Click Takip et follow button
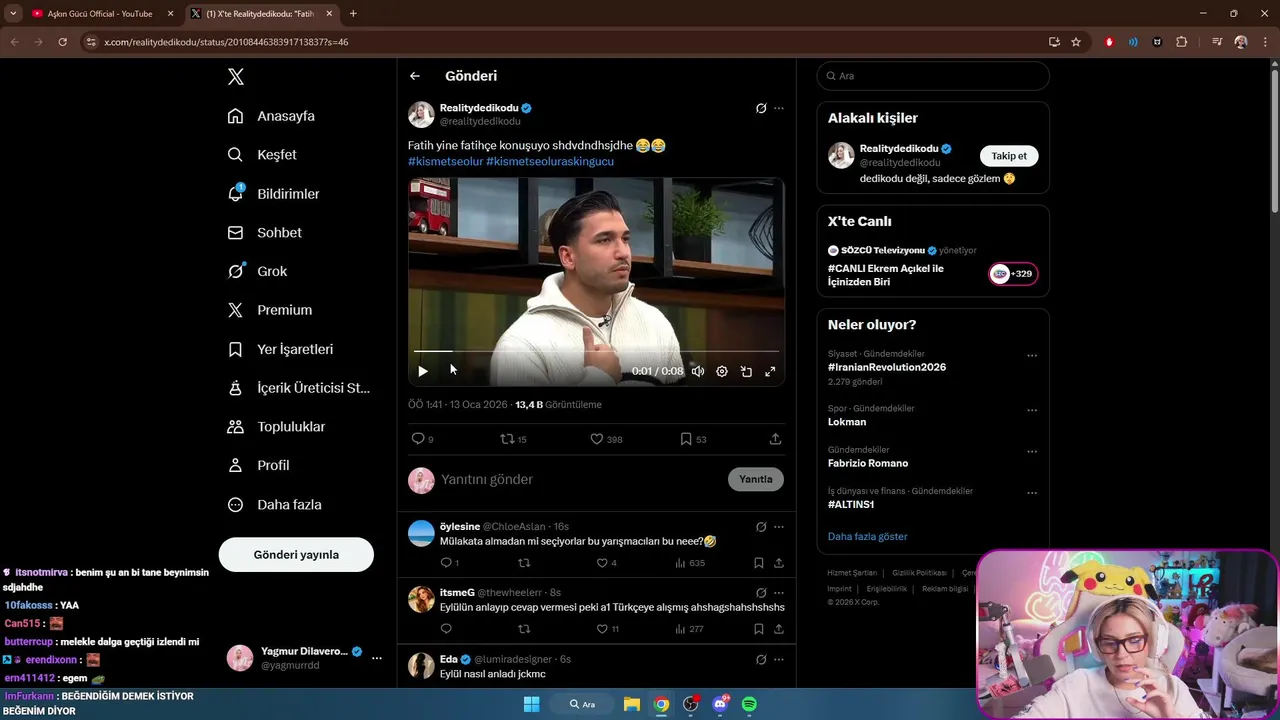The width and height of the screenshot is (1280, 720). [1009, 156]
